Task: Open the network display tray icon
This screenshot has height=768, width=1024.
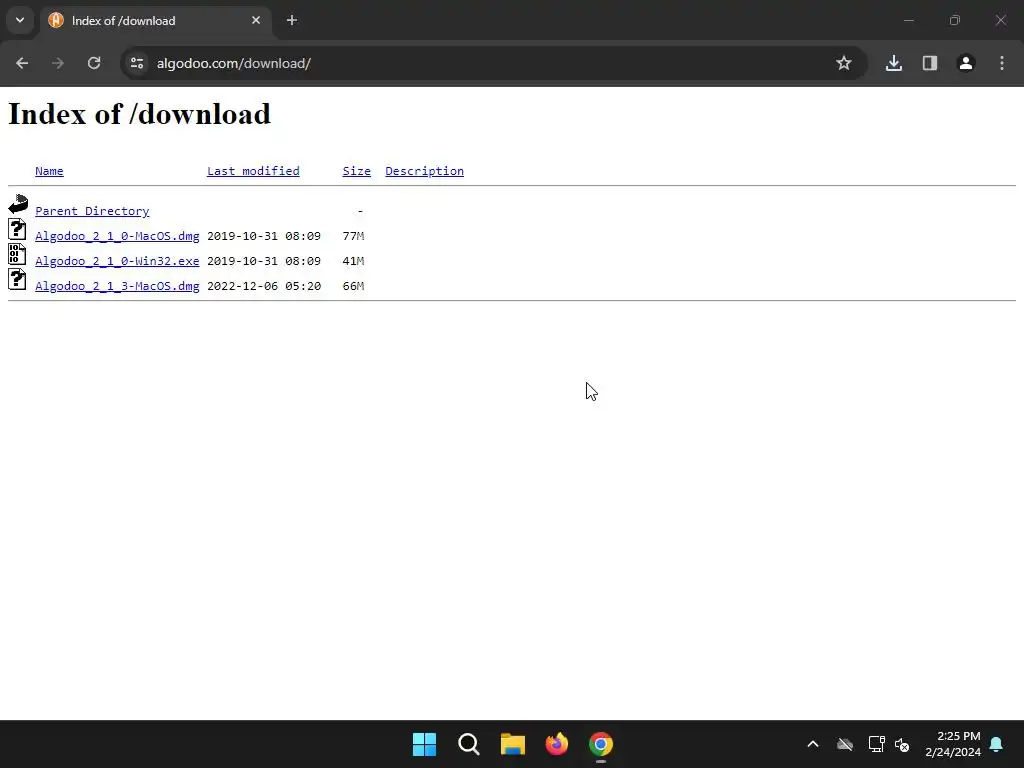Action: [876, 744]
